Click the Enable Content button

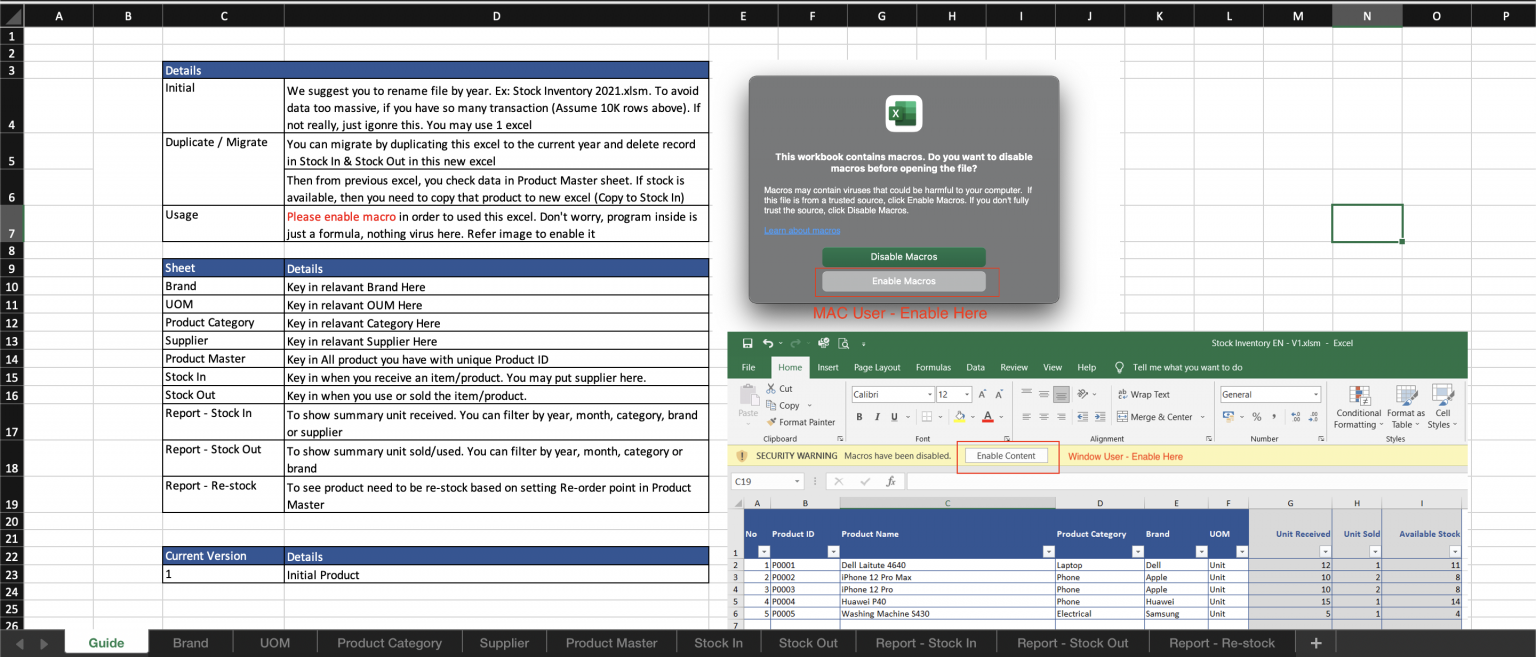click(1006, 455)
